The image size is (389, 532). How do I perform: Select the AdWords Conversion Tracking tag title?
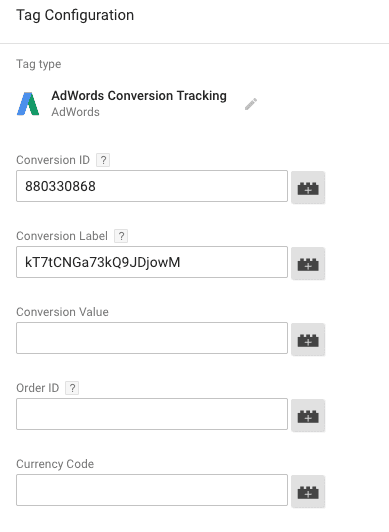[139, 96]
